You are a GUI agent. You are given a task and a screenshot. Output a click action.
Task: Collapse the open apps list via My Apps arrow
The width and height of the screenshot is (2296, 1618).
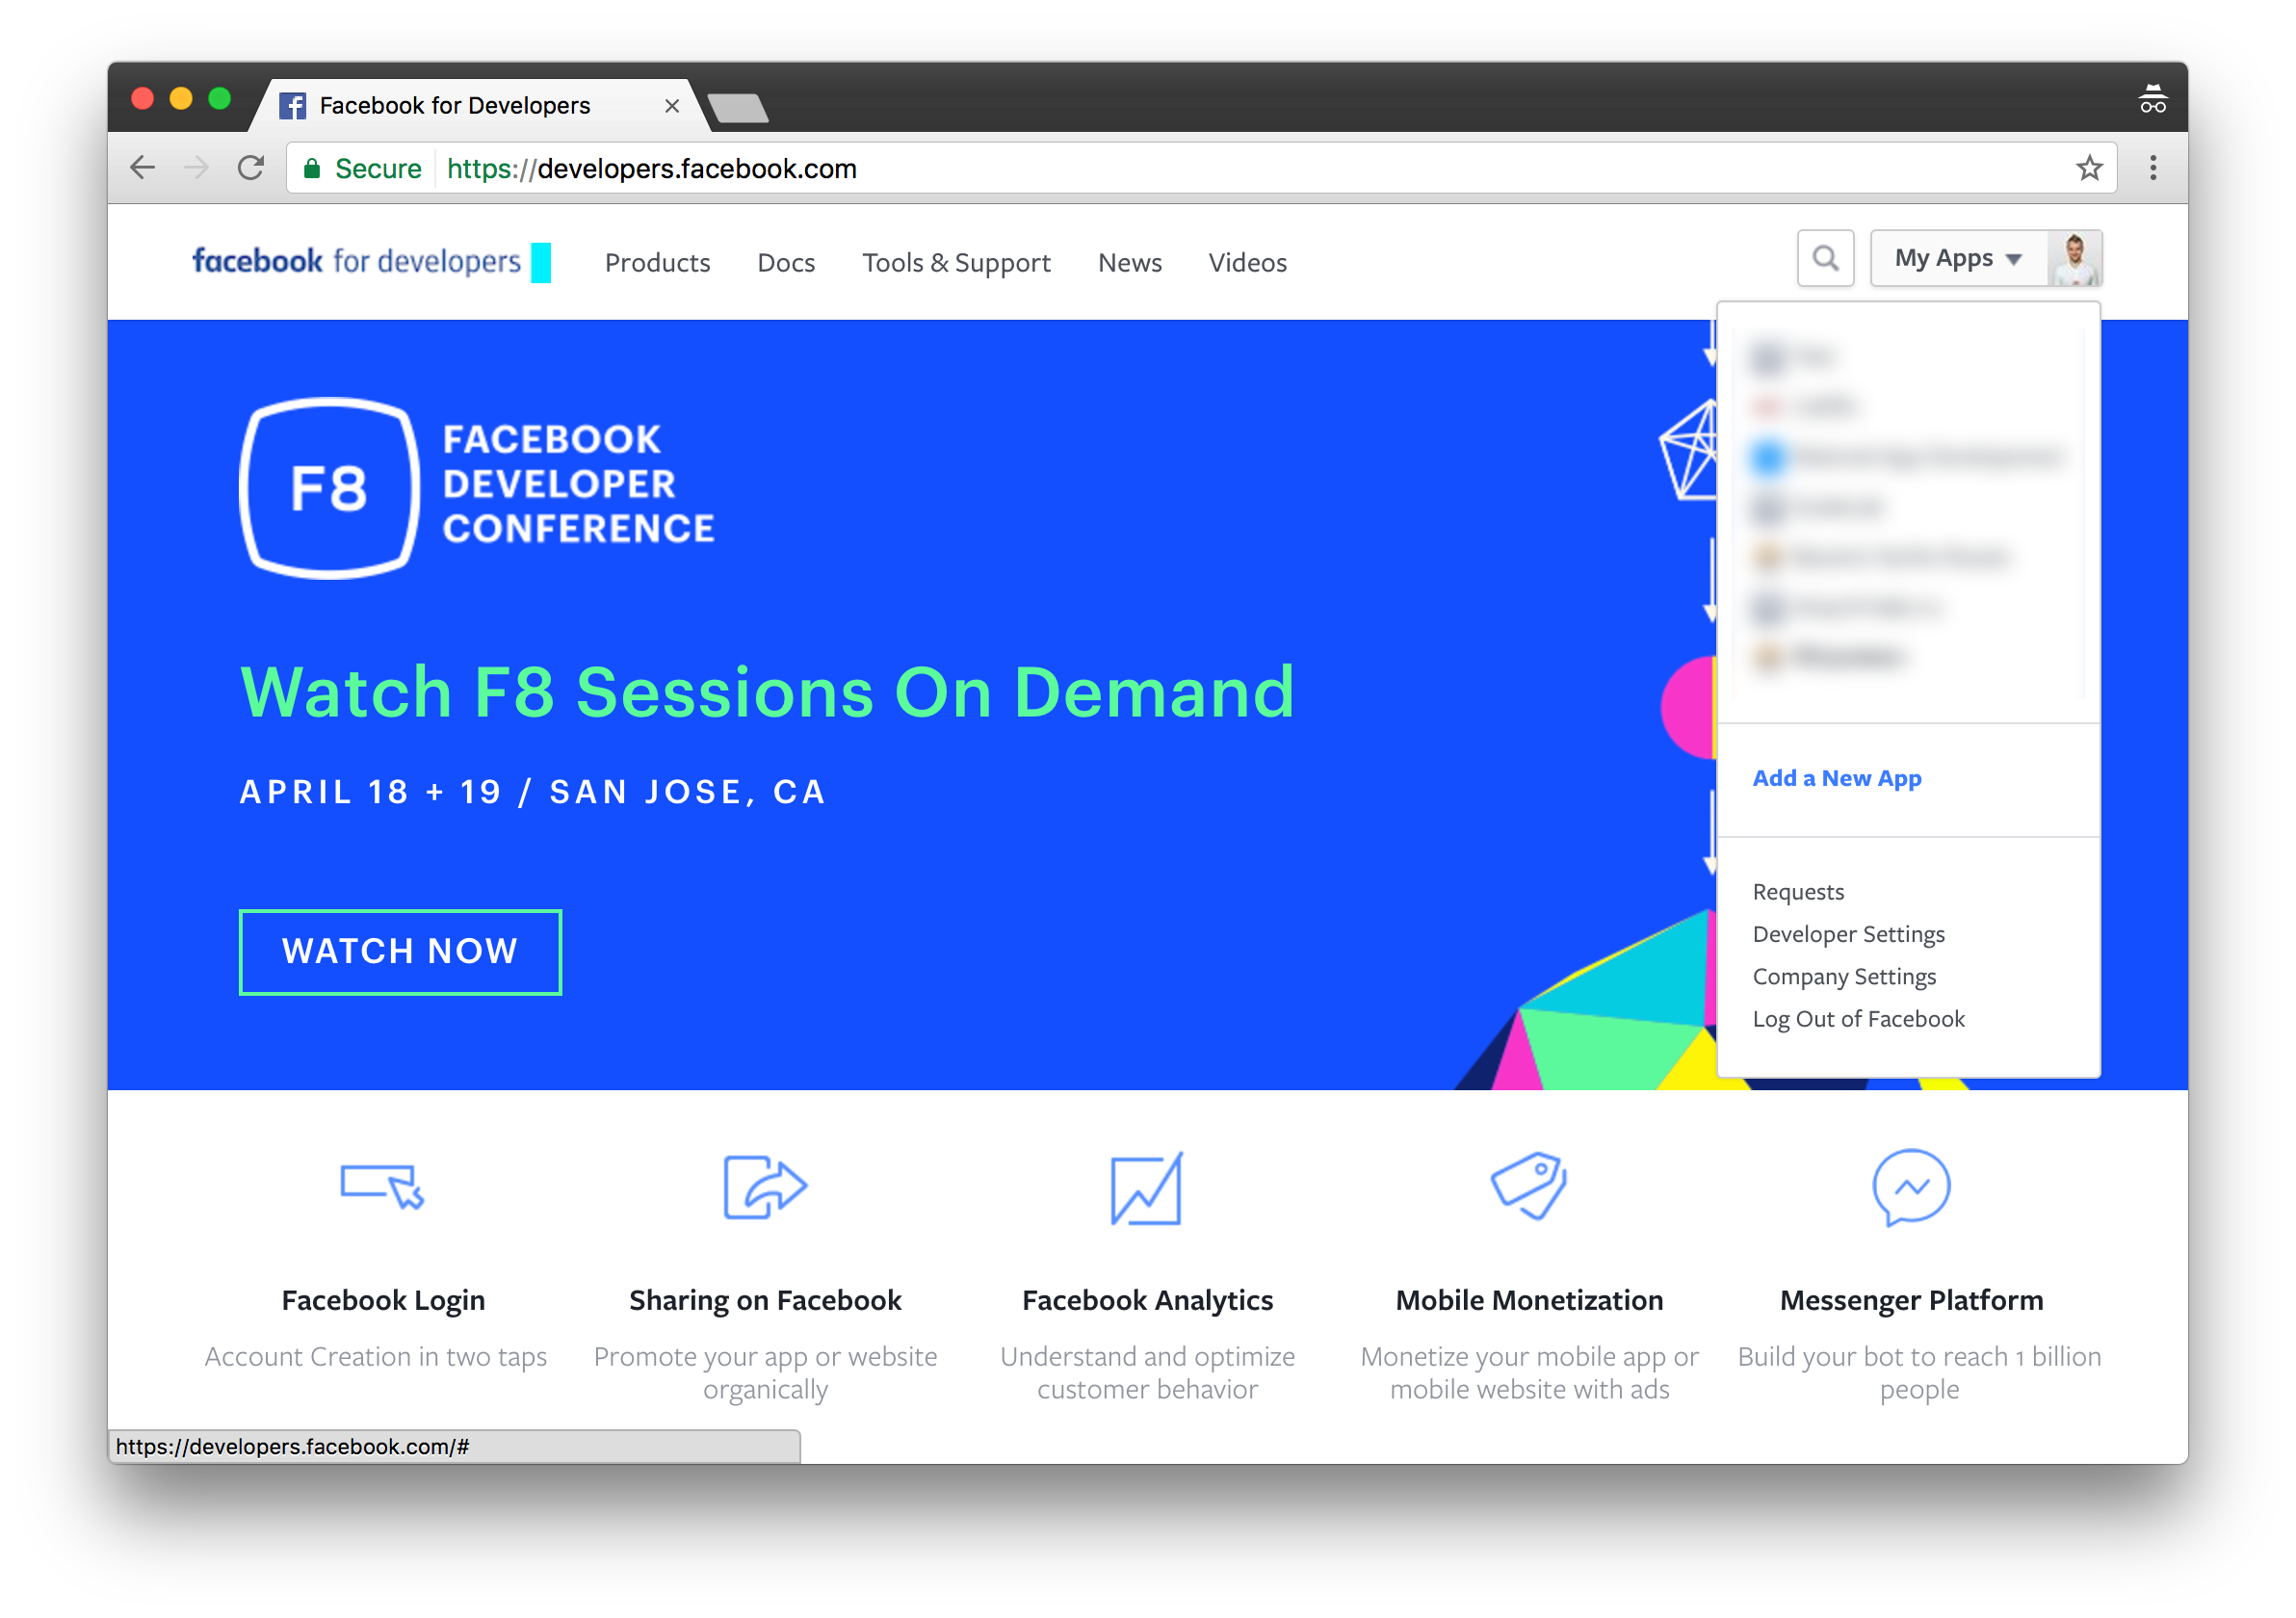(x=2013, y=258)
